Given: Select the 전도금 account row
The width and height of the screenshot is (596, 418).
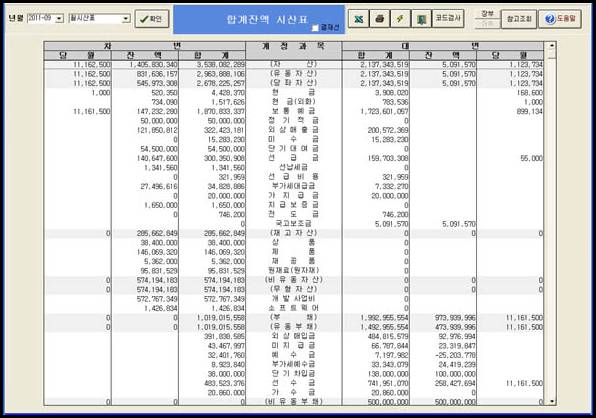Looking at the screenshot, I should pyautogui.click(x=293, y=214).
